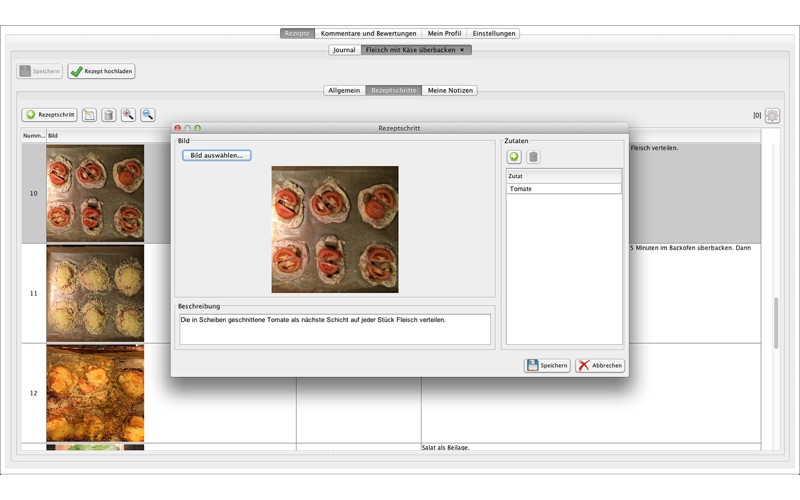Click the 'Minuten im Backofen überbacken' description
The width and height of the screenshot is (800, 500).
[691, 248]
